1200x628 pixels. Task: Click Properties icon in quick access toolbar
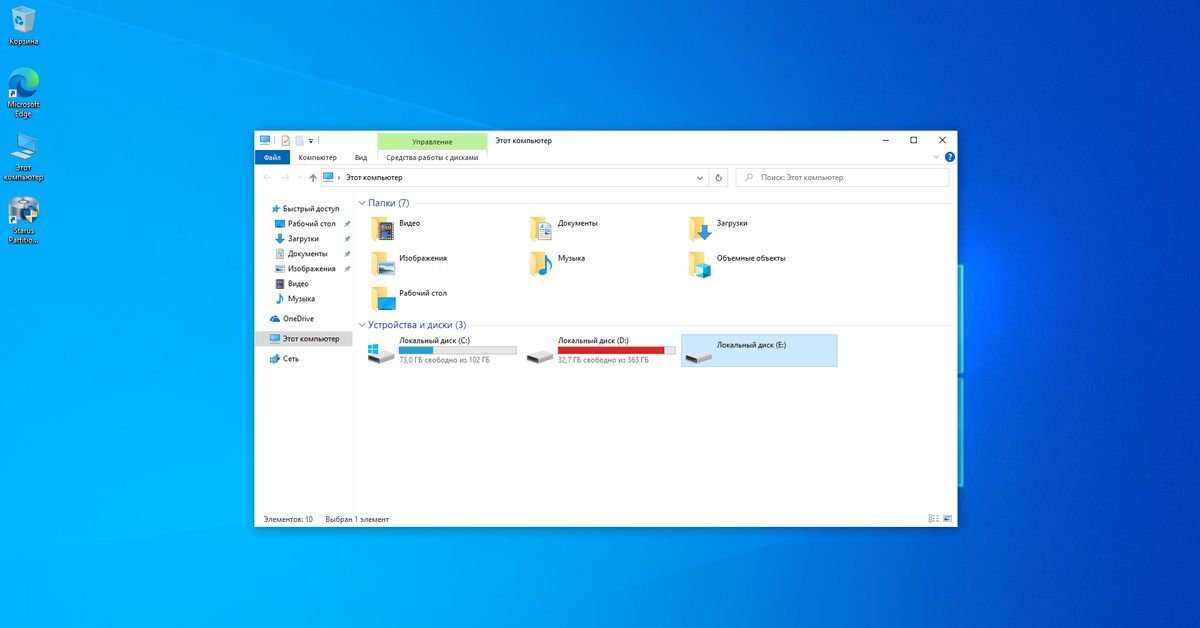click(285, 141)
